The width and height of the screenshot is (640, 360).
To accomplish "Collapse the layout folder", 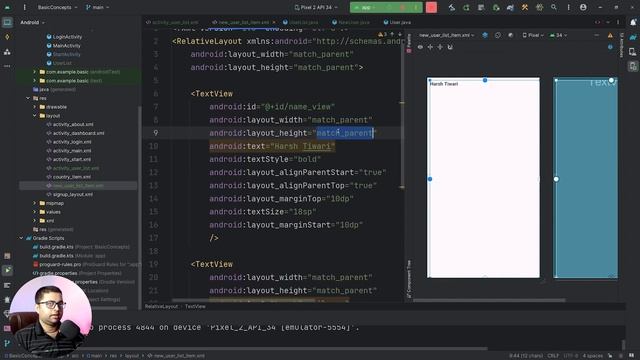I will [35, 116].
